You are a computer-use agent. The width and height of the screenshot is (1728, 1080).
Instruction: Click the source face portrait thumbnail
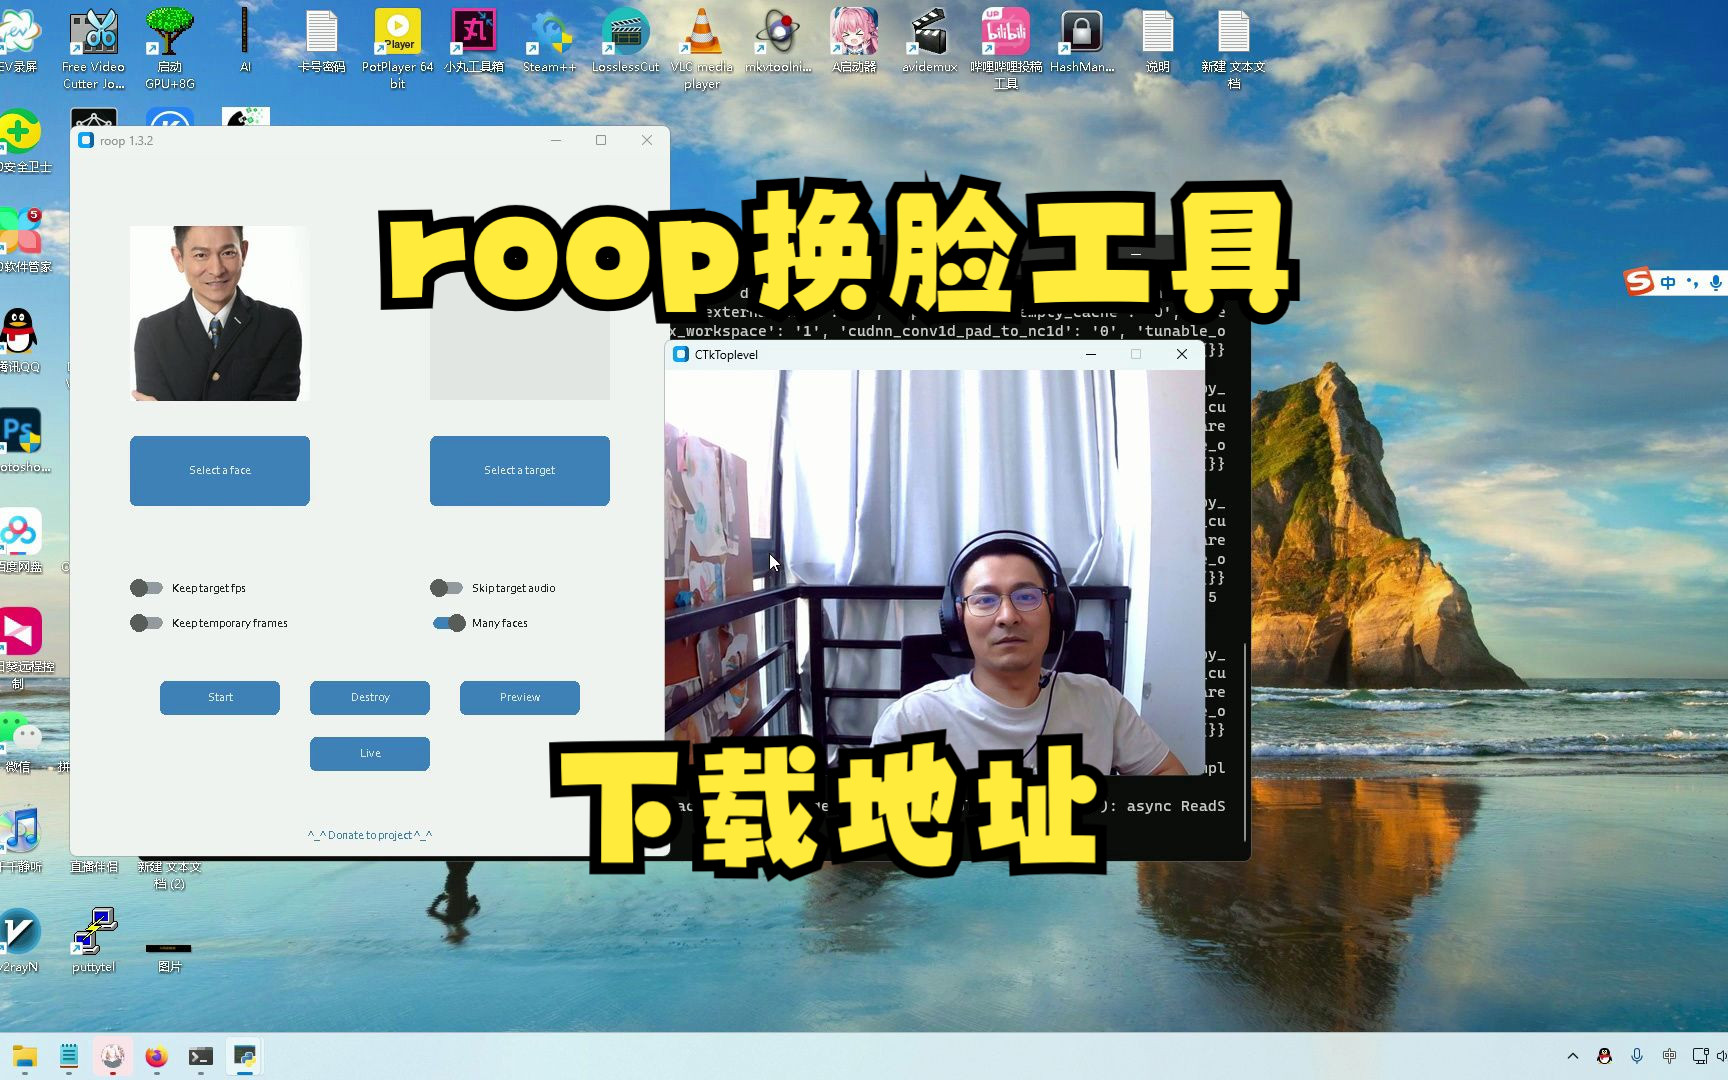click(x=220, y=313)
